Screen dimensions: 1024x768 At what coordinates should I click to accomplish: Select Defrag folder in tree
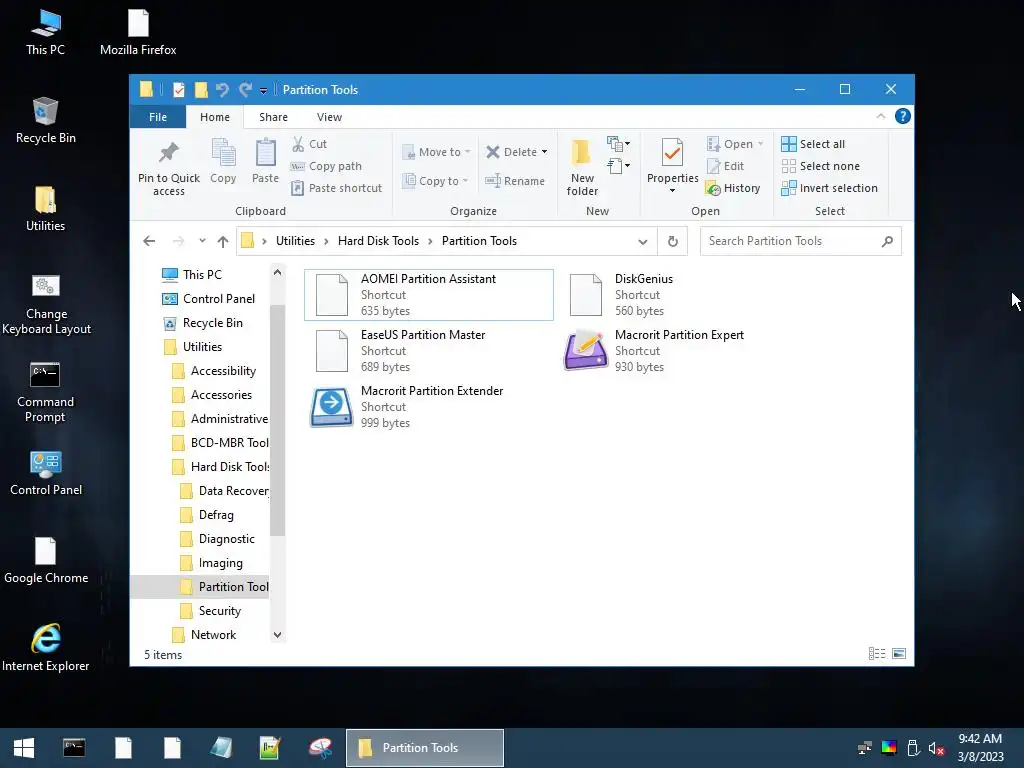(207, 515)
